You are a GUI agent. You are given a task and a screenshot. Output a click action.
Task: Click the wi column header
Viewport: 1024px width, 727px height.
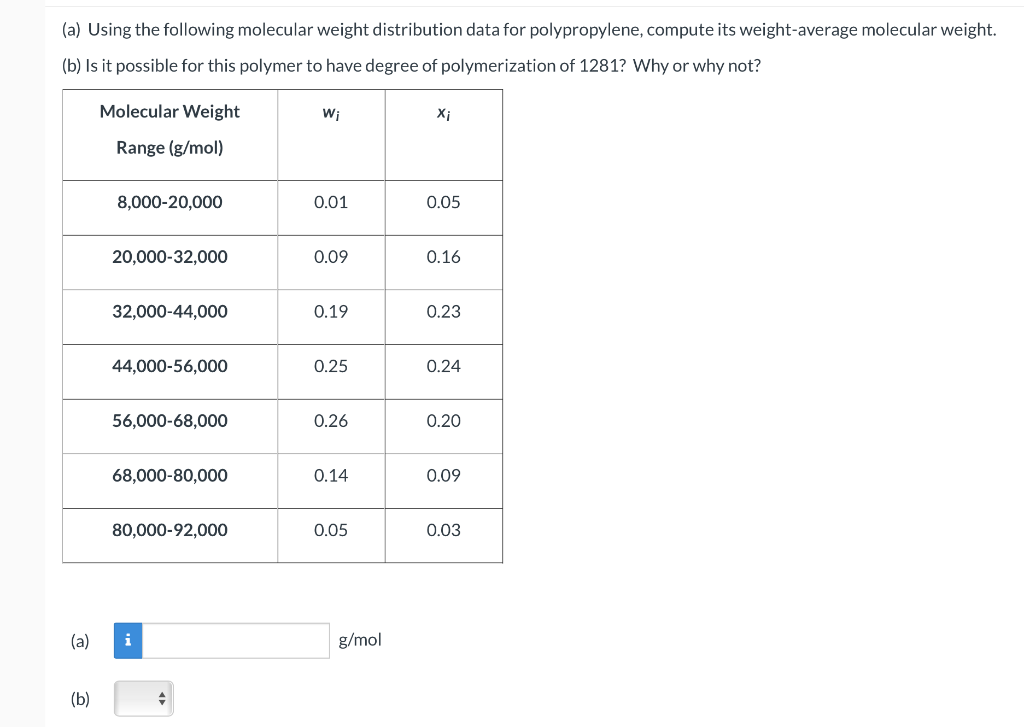330,112
